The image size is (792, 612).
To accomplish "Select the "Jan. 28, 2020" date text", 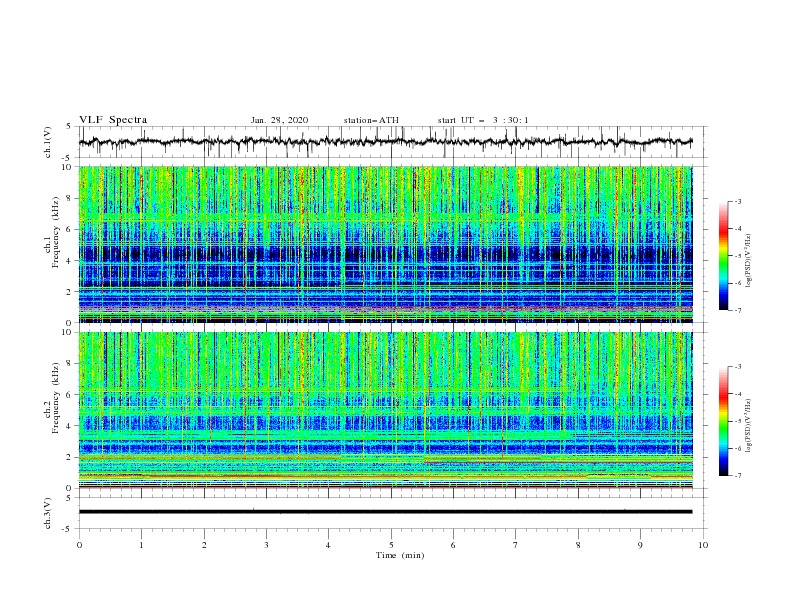I will (x=279, y=120).
